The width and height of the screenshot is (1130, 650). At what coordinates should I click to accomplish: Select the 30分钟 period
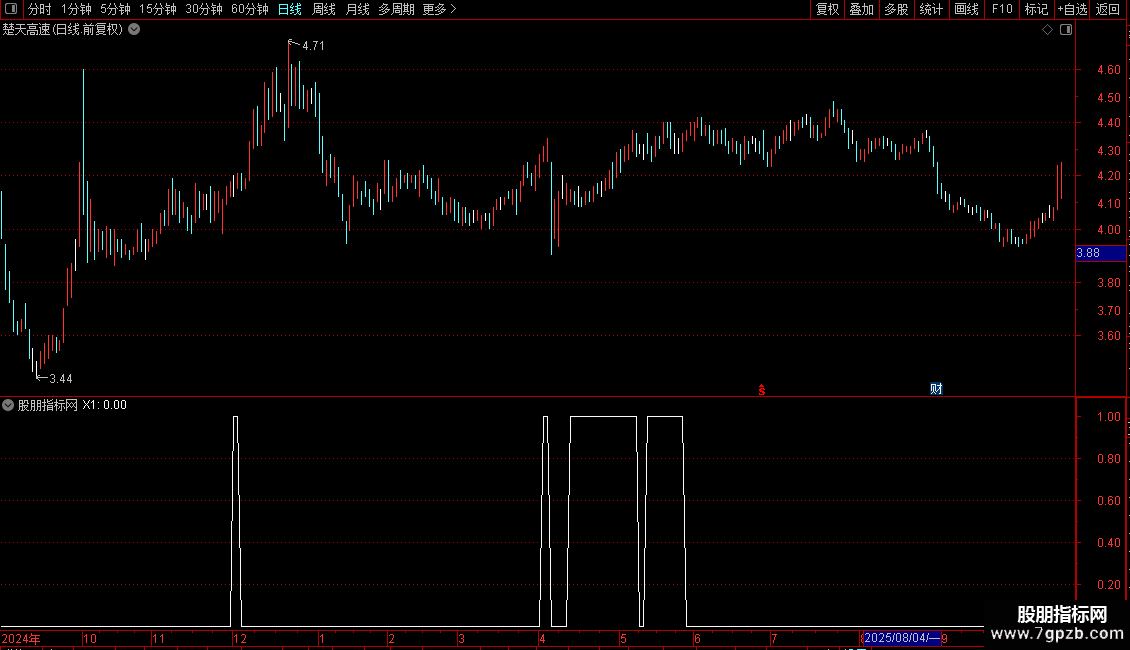[x=204, y=9]
